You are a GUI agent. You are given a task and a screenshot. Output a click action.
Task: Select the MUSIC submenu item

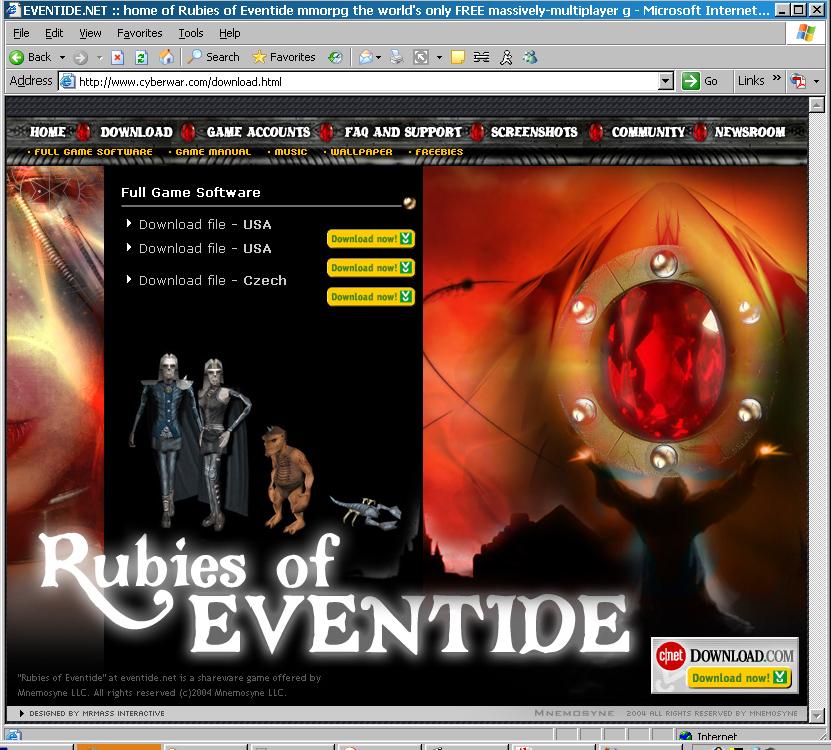[290, 152]
